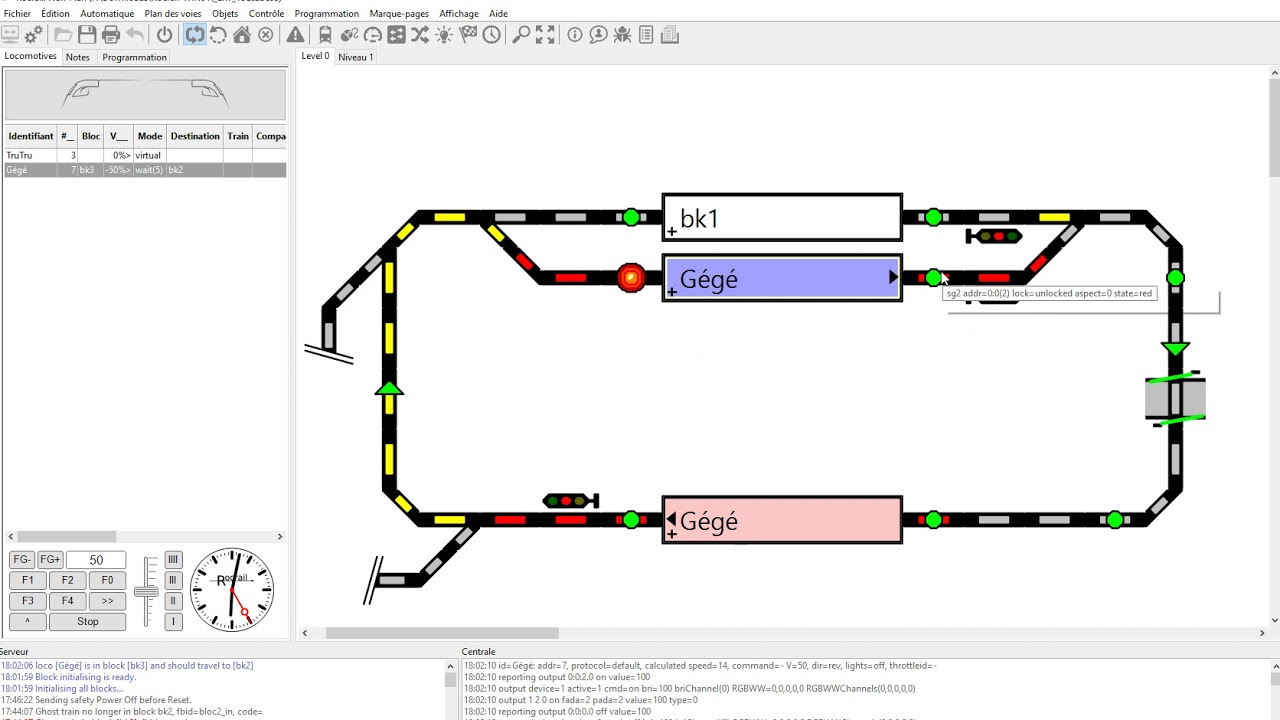Select the blue Gégé block
Image resolution: width=1280 pixels, height=720 pixels.
782,278
